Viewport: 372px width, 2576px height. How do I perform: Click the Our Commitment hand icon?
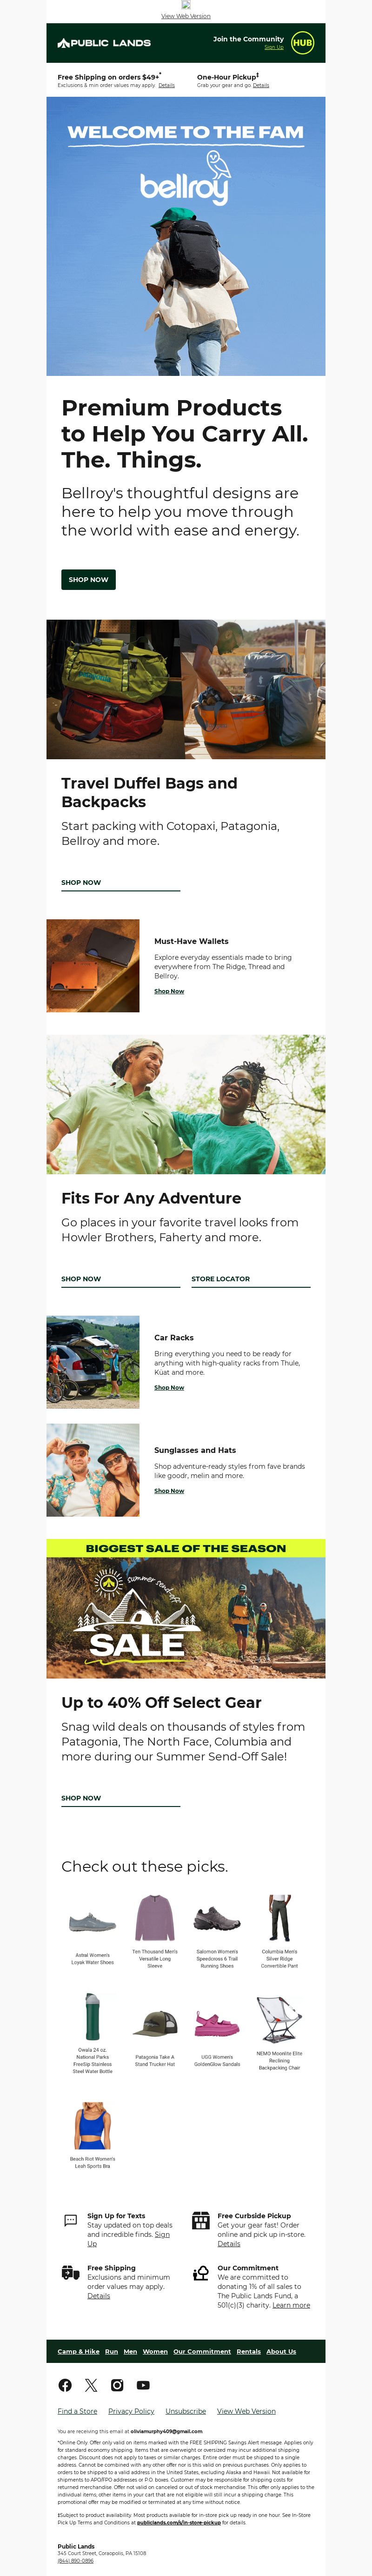click(201, 2273)
